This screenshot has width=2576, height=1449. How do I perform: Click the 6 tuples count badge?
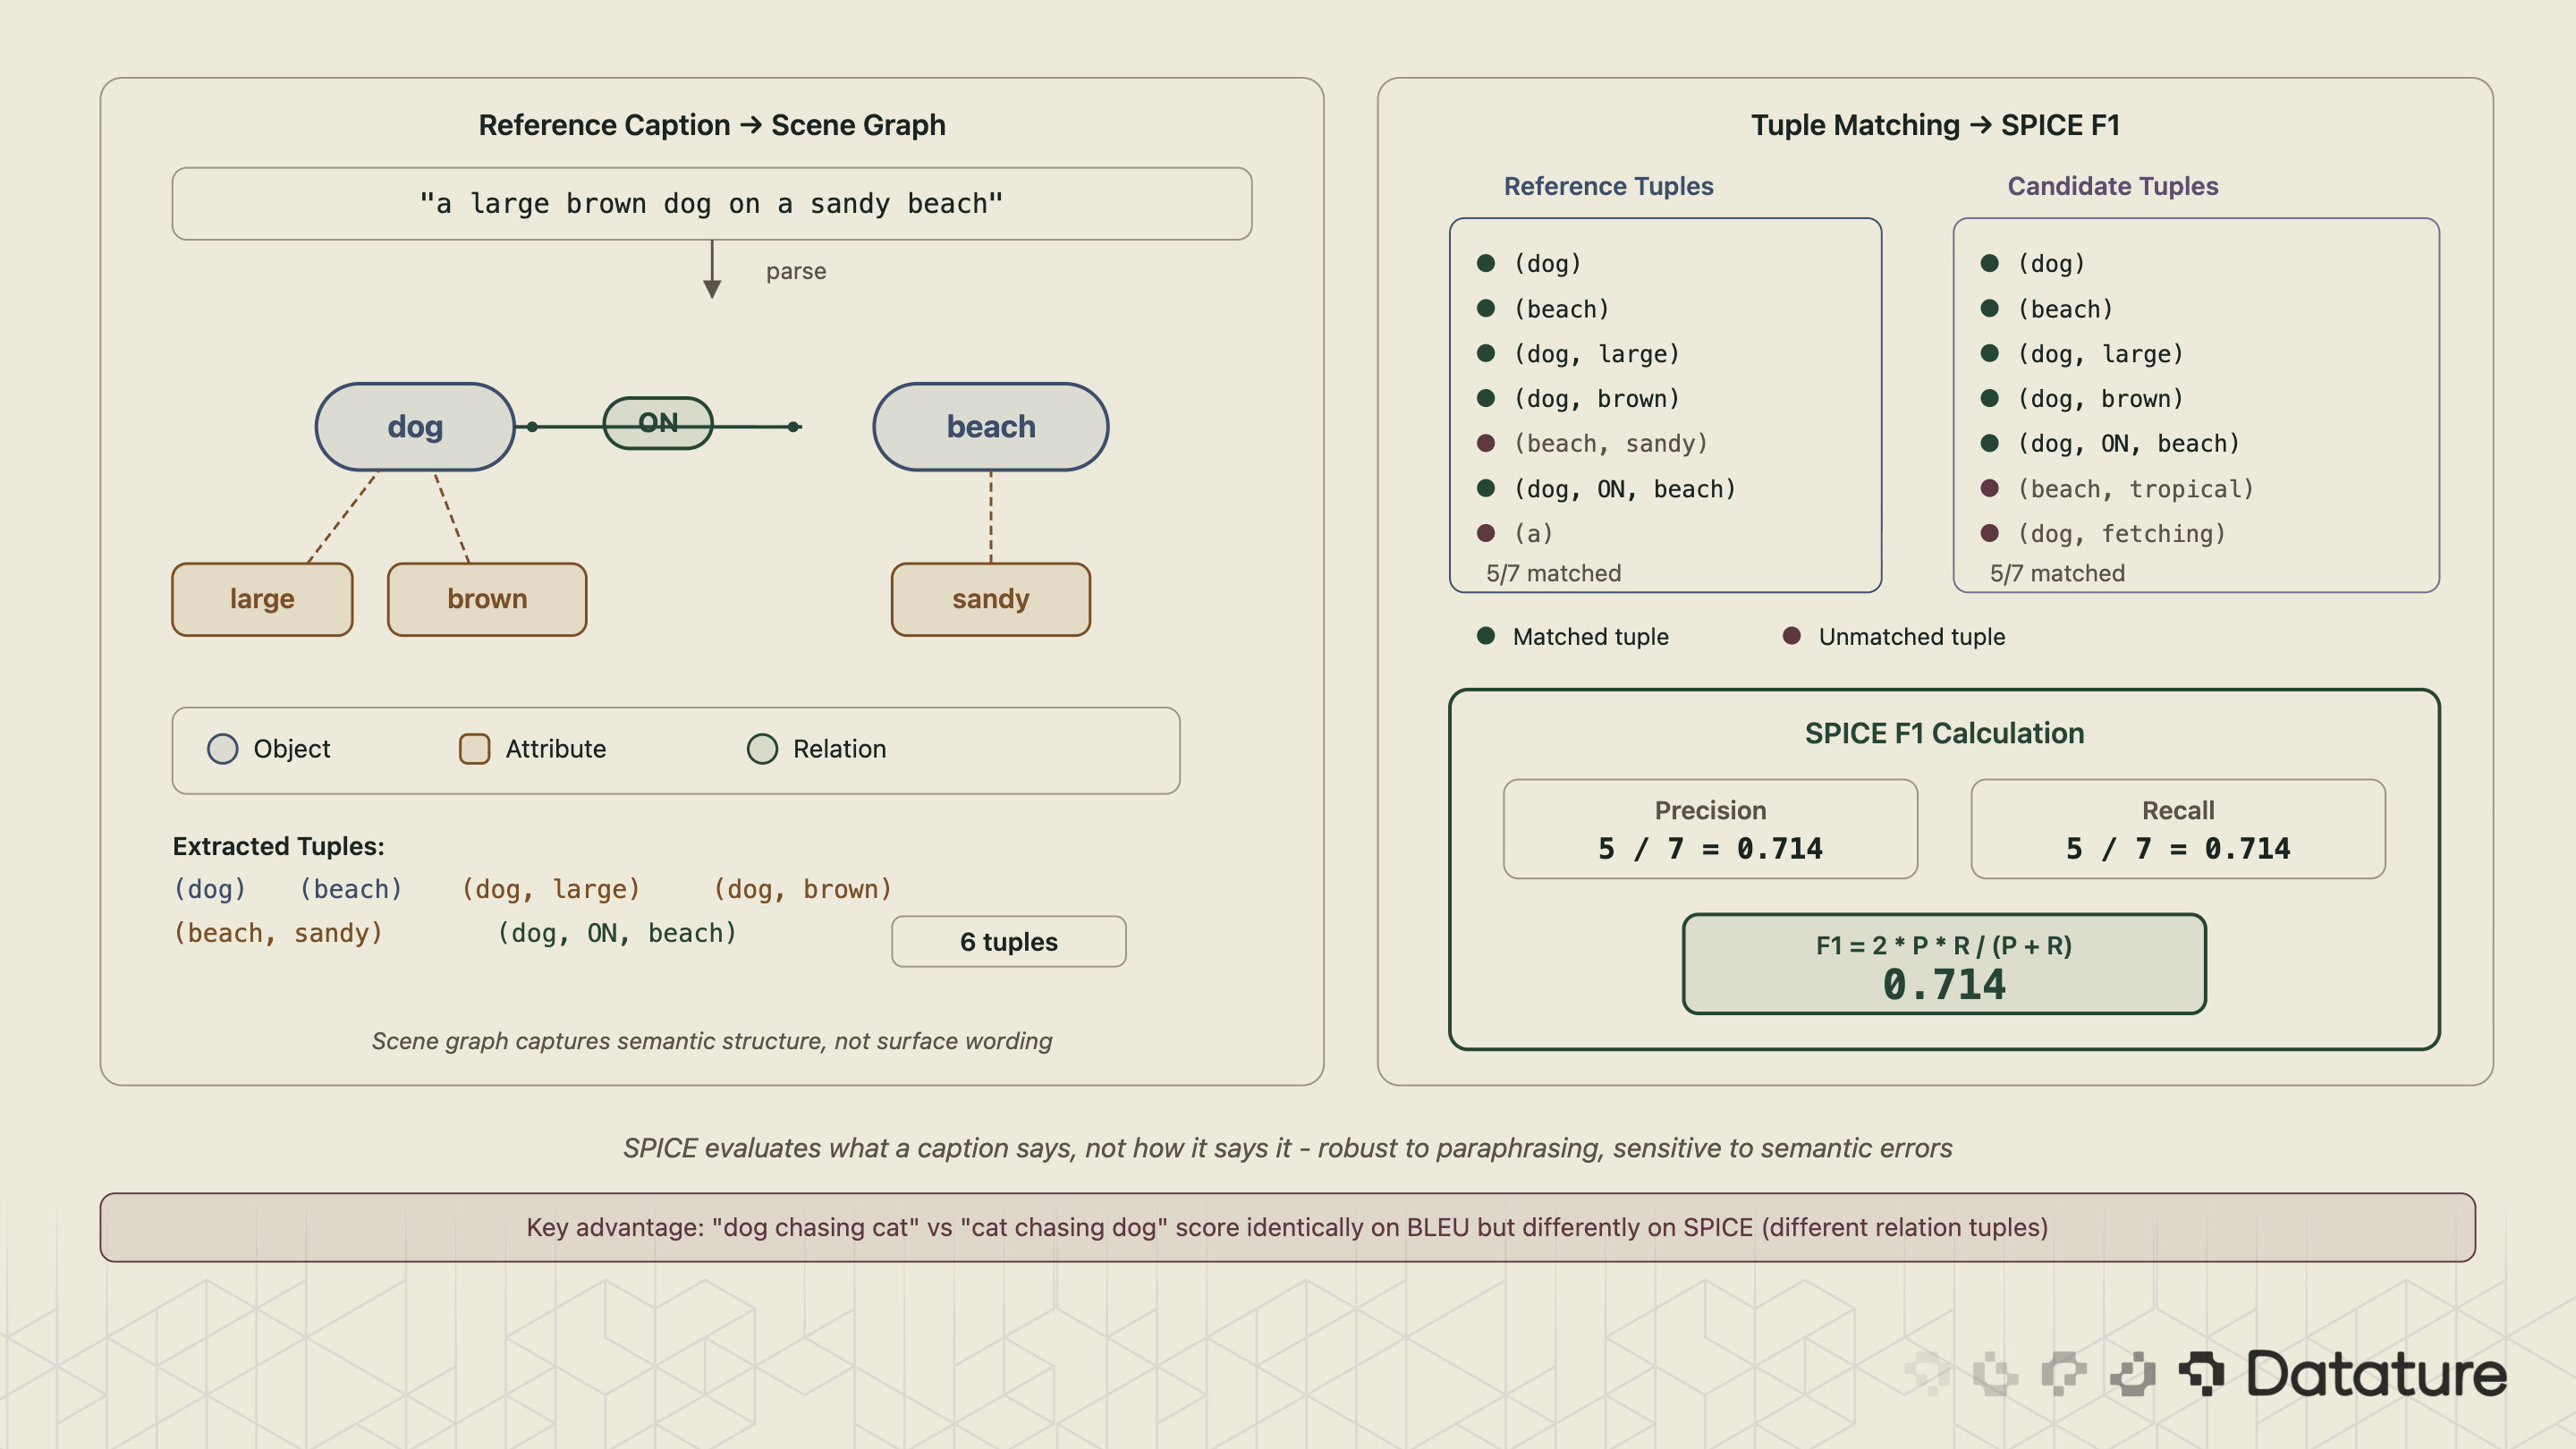[x=1007, y=941]
